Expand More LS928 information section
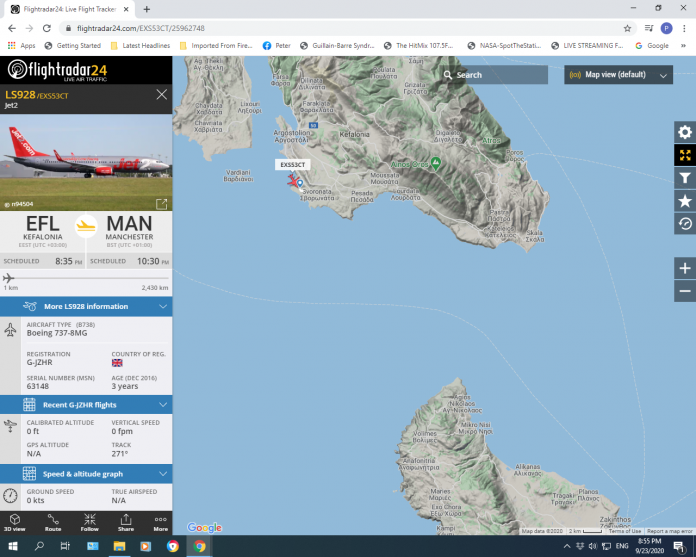 (86, 307)
